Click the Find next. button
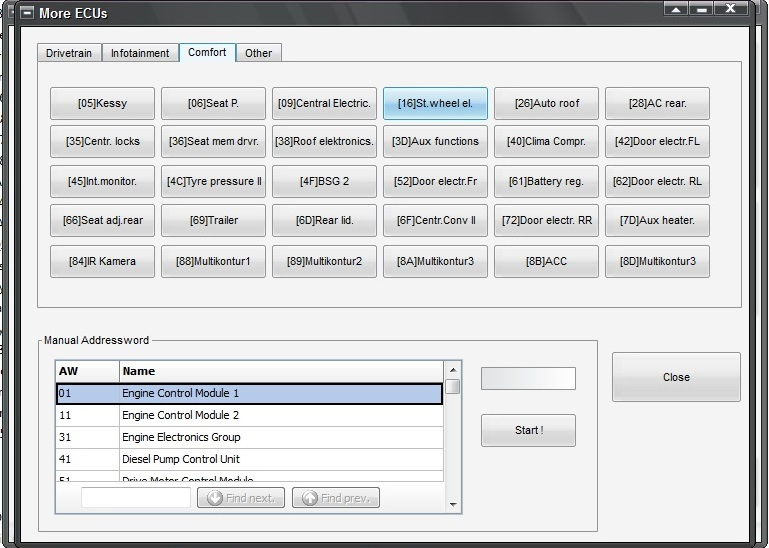 (241, 498)
